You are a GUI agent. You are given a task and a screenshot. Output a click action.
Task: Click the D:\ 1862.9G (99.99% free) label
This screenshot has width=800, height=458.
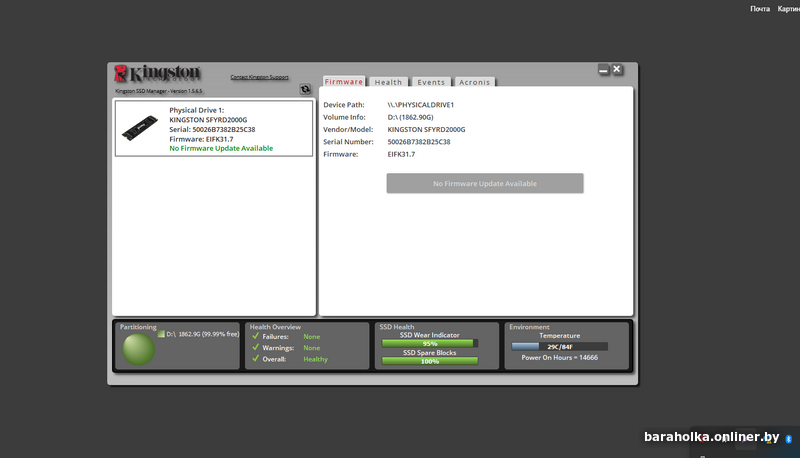pos(203,334)
